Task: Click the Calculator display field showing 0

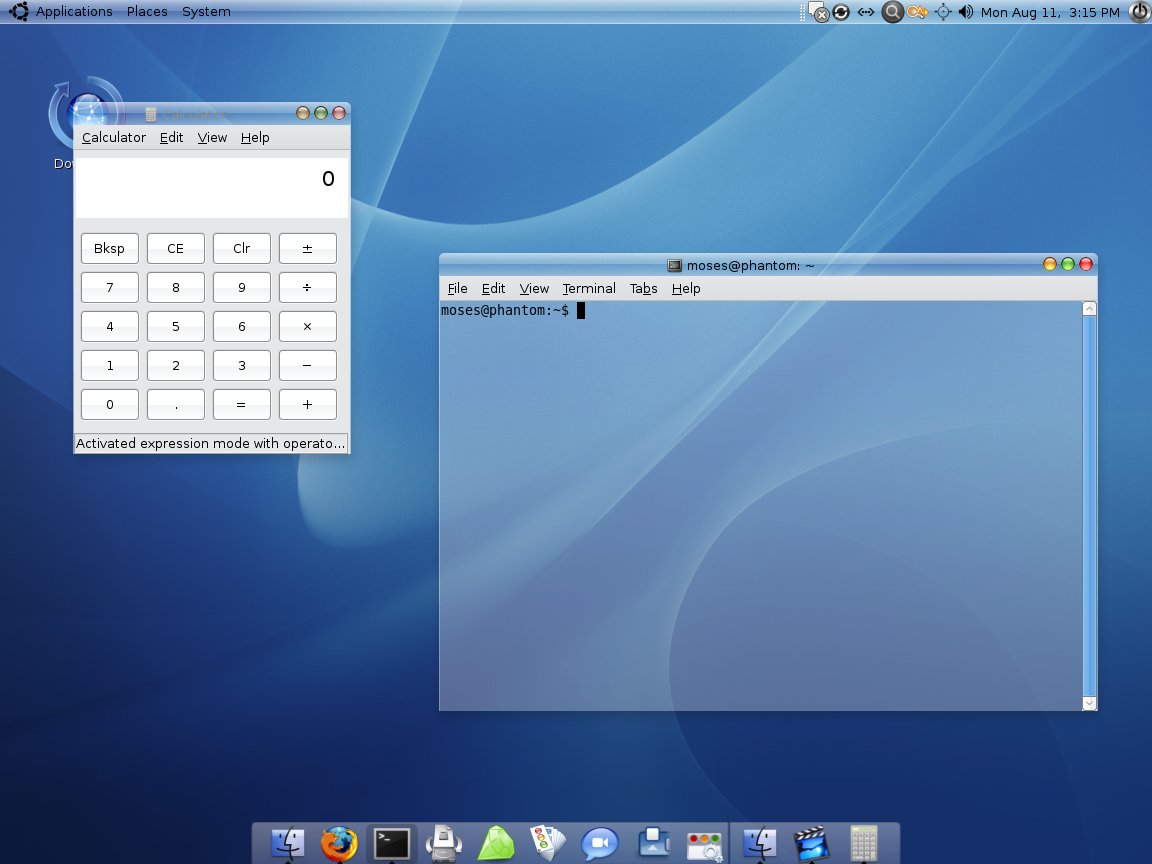Action: tap(212, 187)
